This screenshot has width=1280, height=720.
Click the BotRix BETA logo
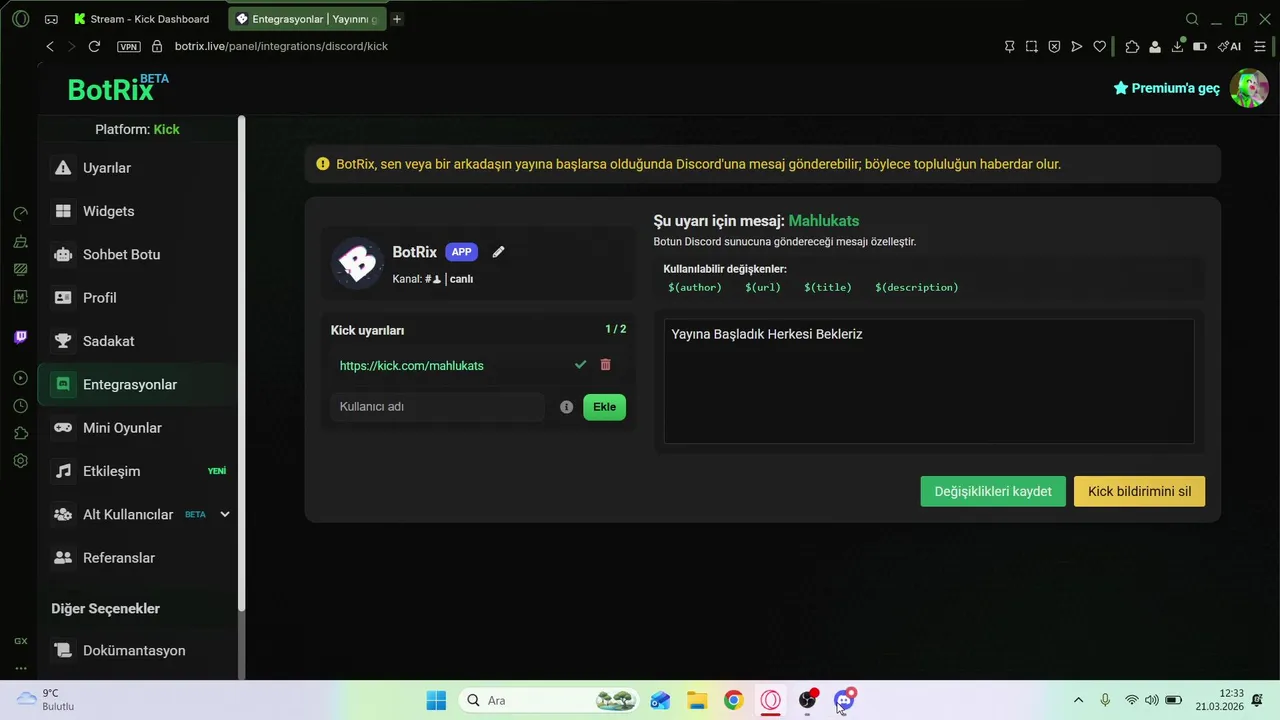[x=118, y=89]
